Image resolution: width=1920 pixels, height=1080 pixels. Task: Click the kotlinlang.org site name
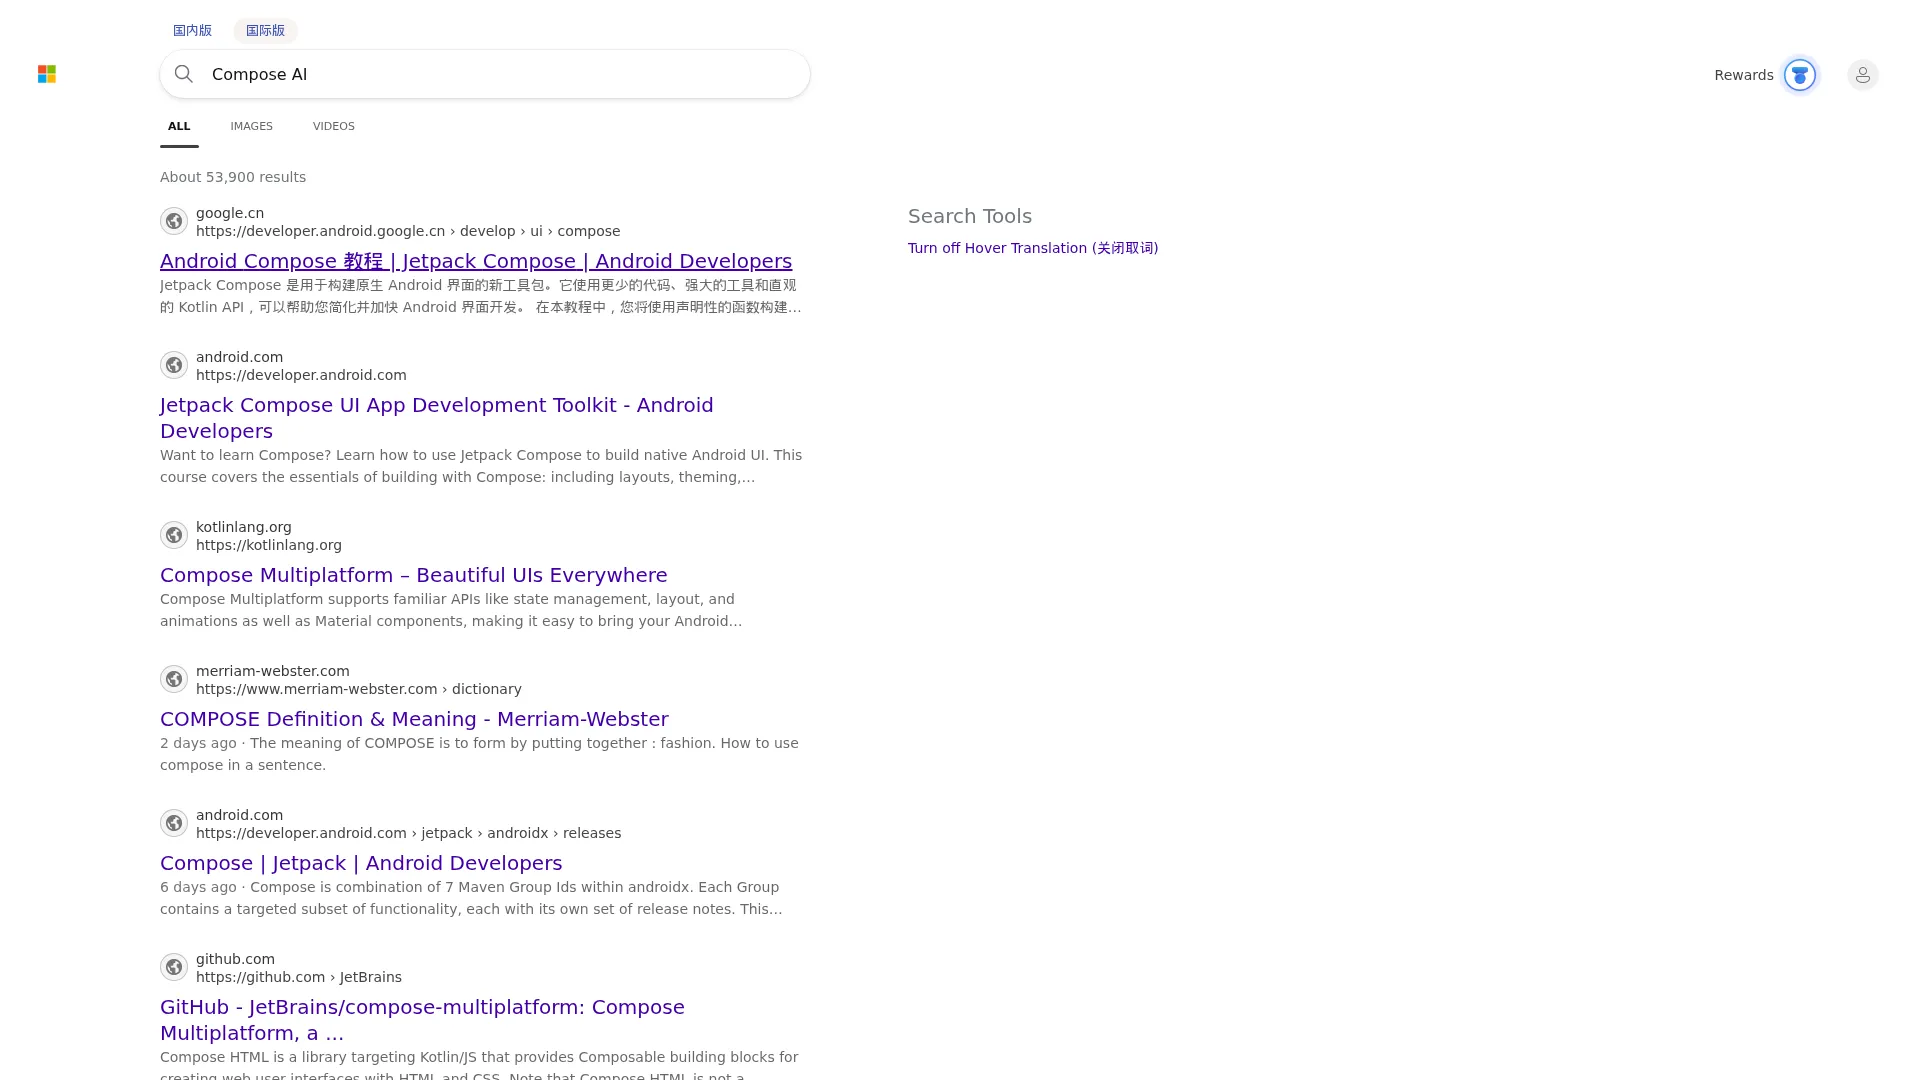pos(244,527)
